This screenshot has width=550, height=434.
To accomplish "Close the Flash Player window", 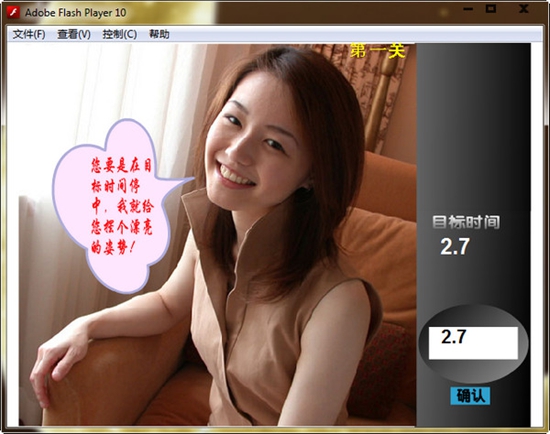I will coord(524,9).
